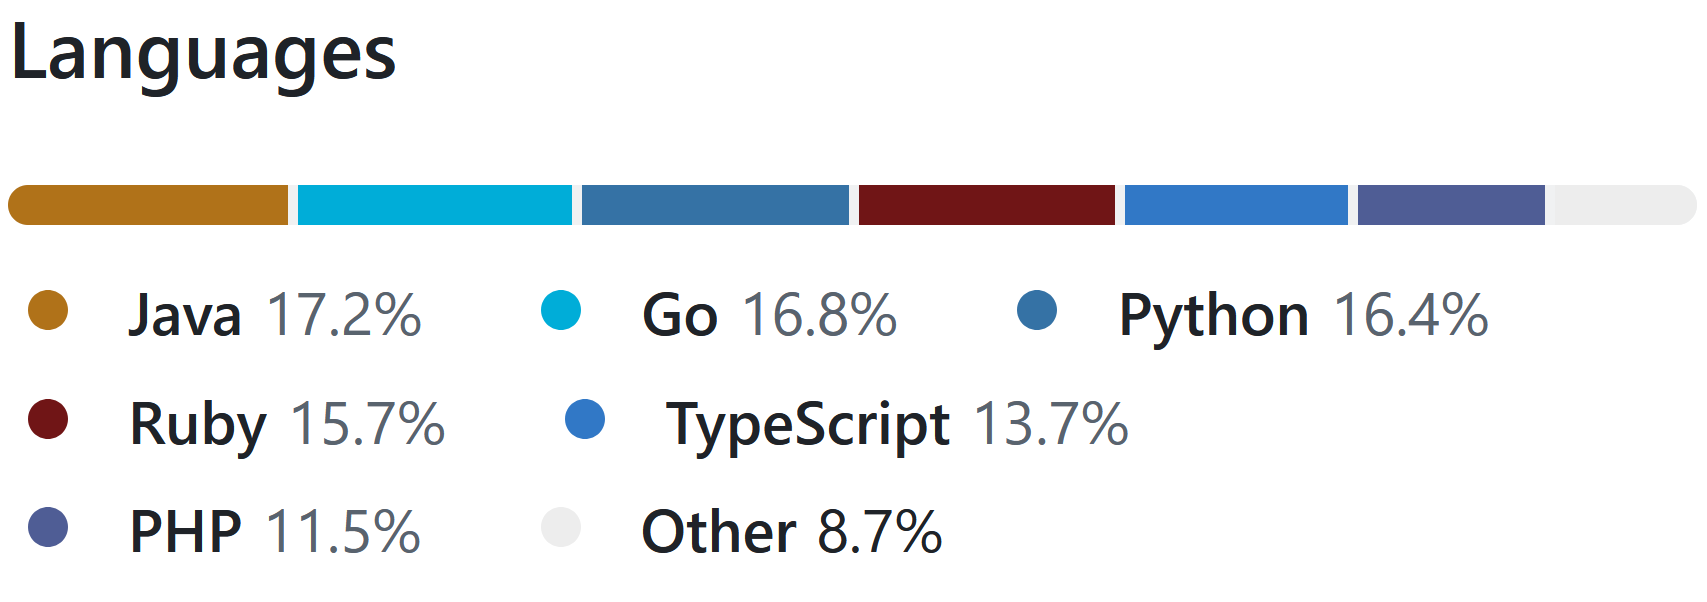The width and height of the screenshot is (1707, 602).
Task: Click the dark red Ruby segment in the bar
Action: coord(987,205)
